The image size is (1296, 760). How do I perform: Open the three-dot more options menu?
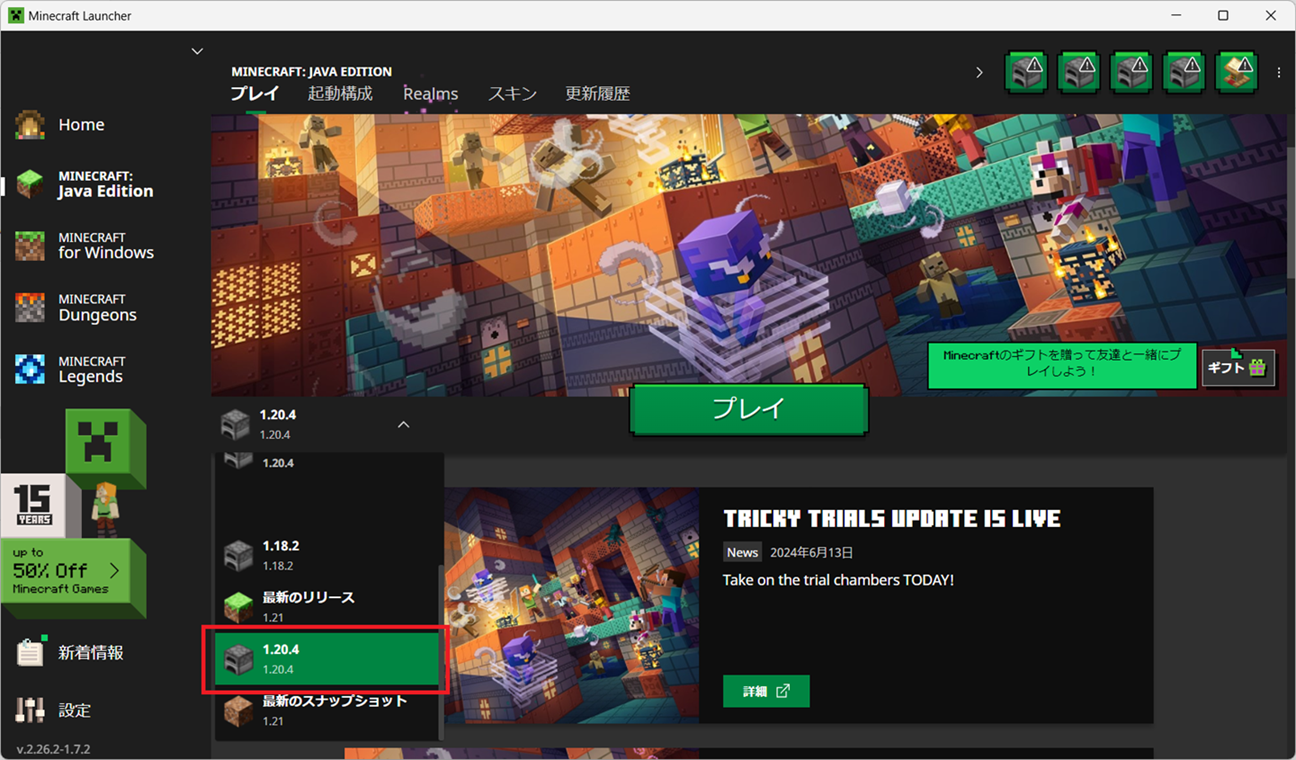point(1279,73)
